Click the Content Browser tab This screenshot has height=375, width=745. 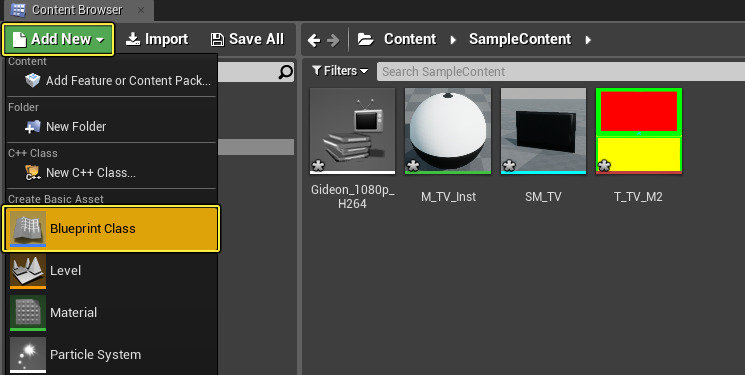[x=77, y=10]
